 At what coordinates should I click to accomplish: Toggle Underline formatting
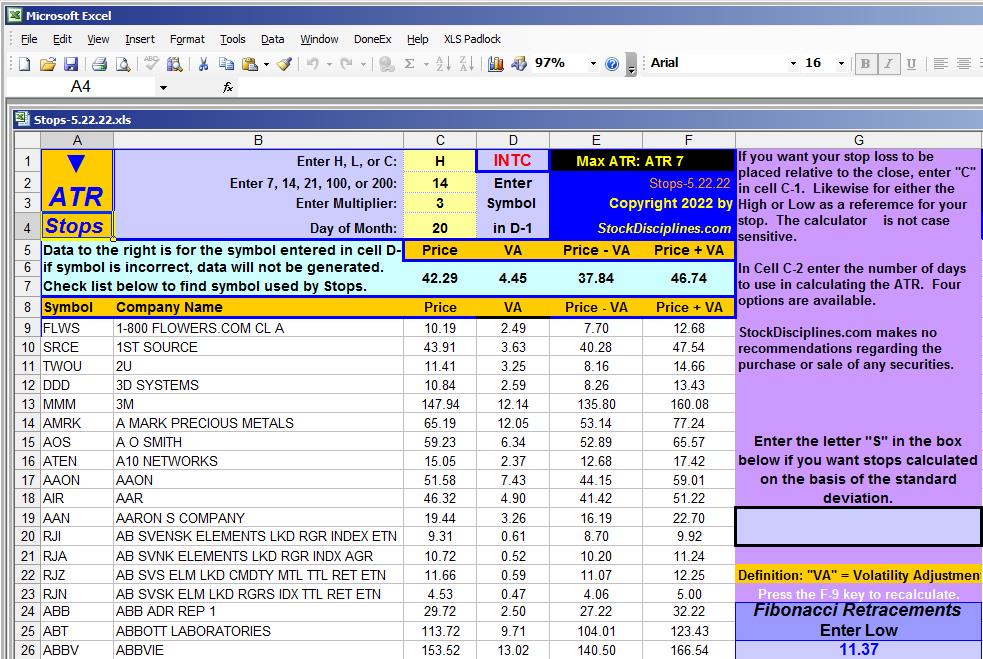coord(912,63)
